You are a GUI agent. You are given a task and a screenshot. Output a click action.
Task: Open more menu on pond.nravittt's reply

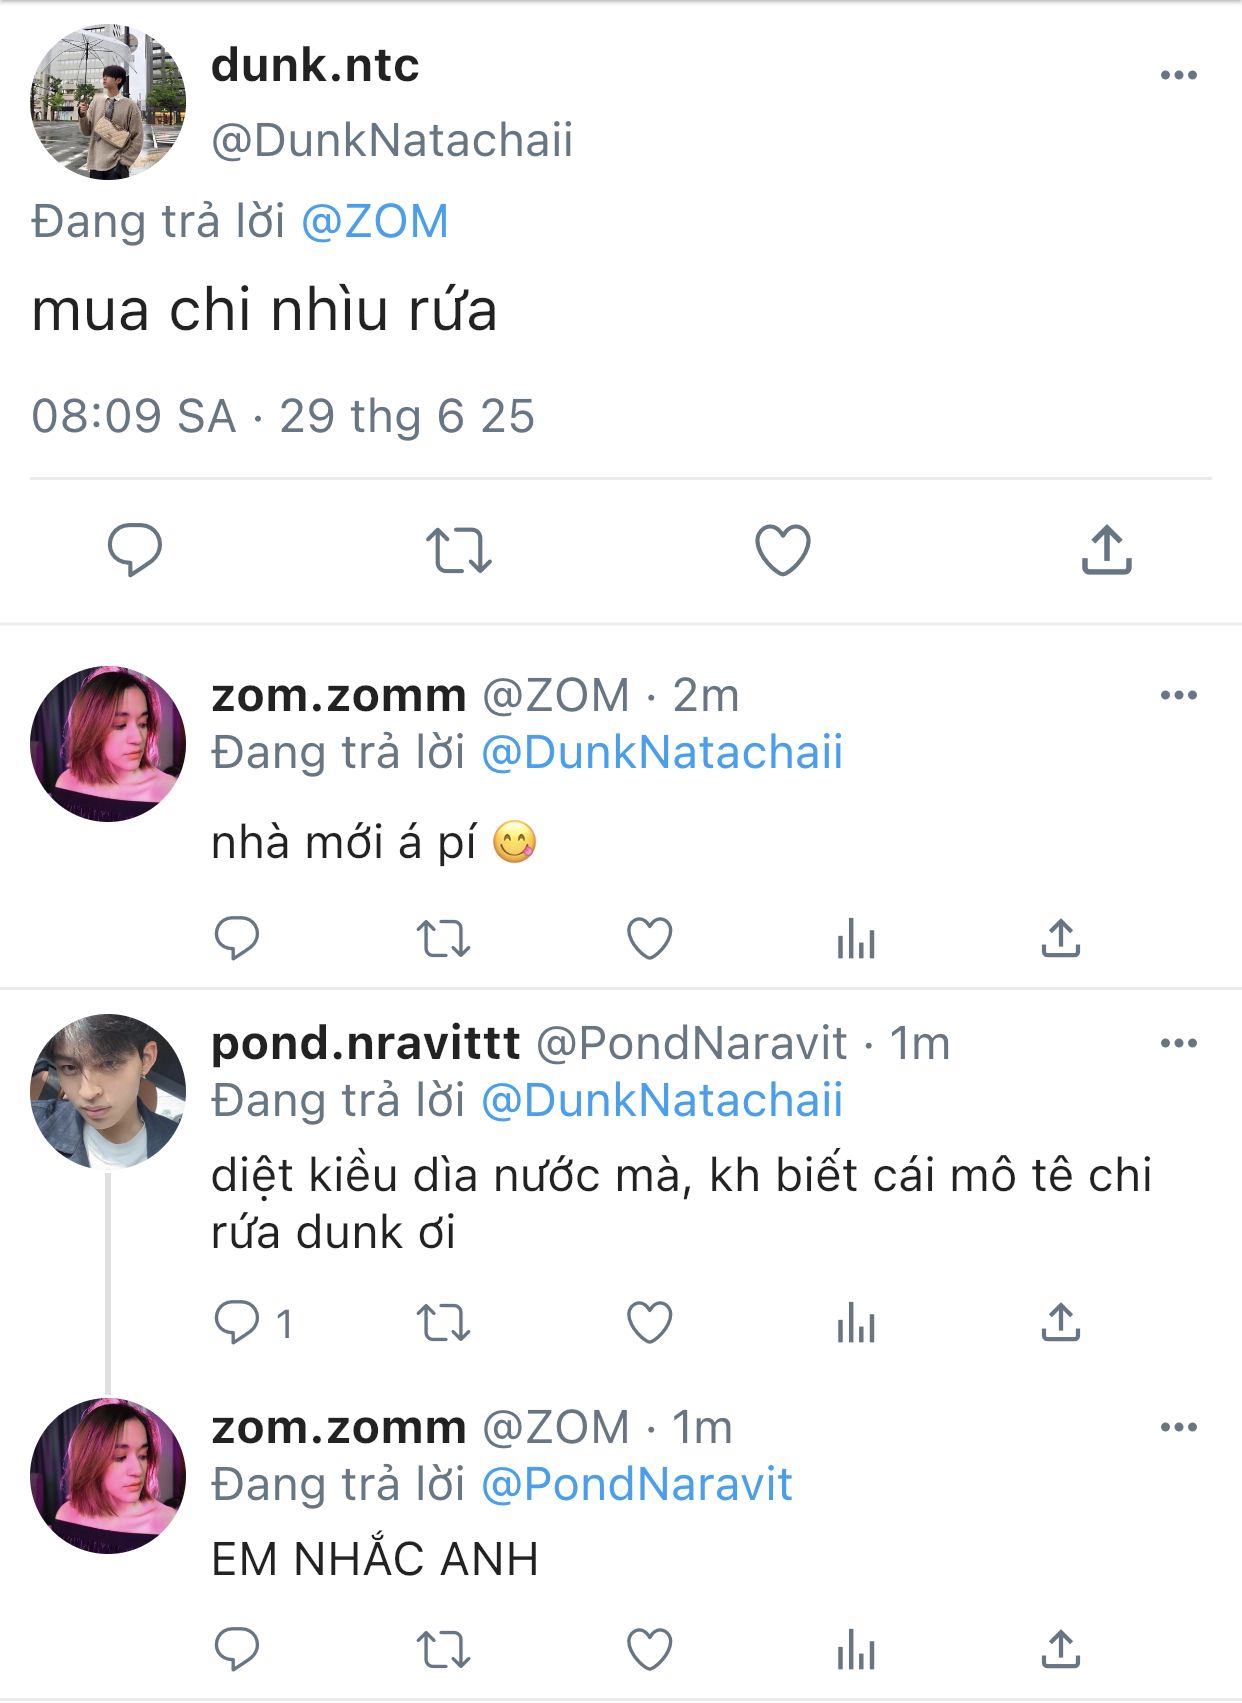(1178, 1043)
